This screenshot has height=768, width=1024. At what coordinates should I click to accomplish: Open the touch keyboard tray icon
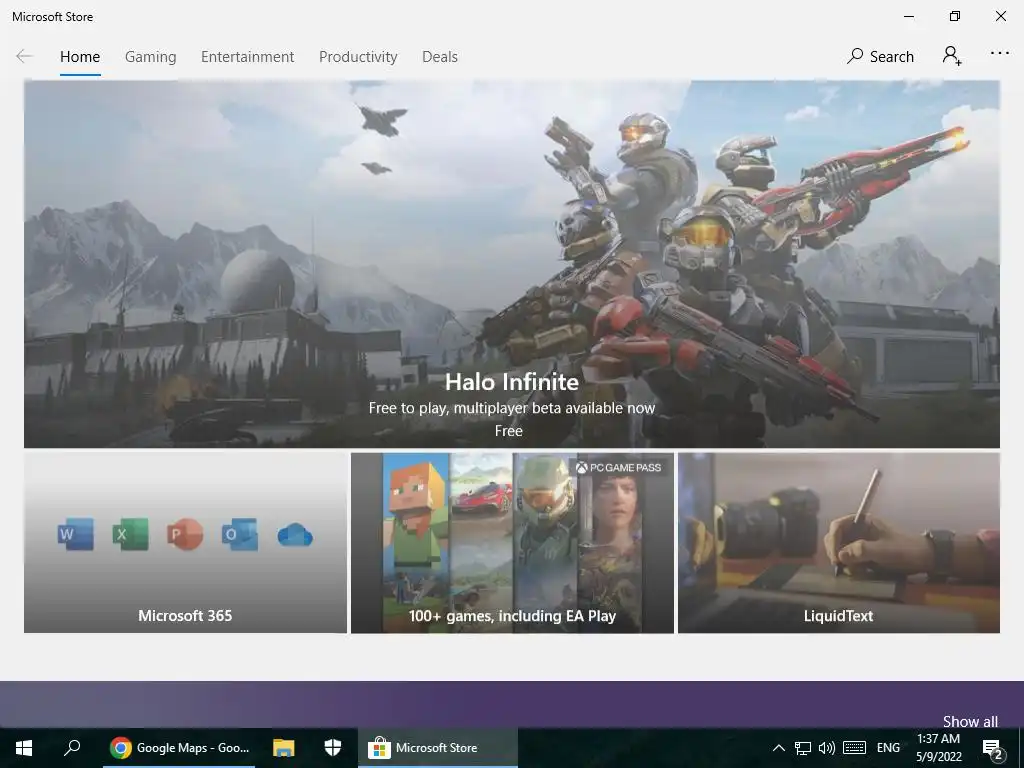pyautogui.click(x=854, y=748)
